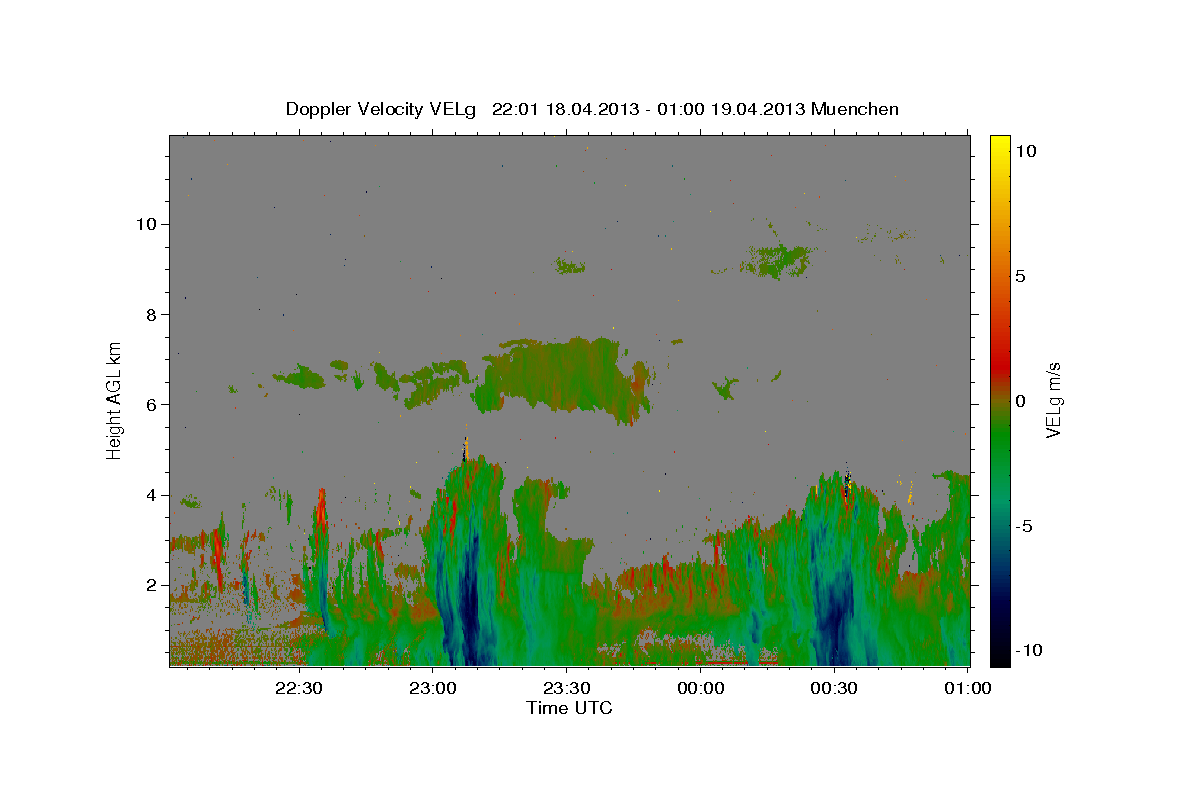Screen dimensions: 1200x800
Task: Click the red updraft streak near 22:35
Action: (x=321, y=512)
